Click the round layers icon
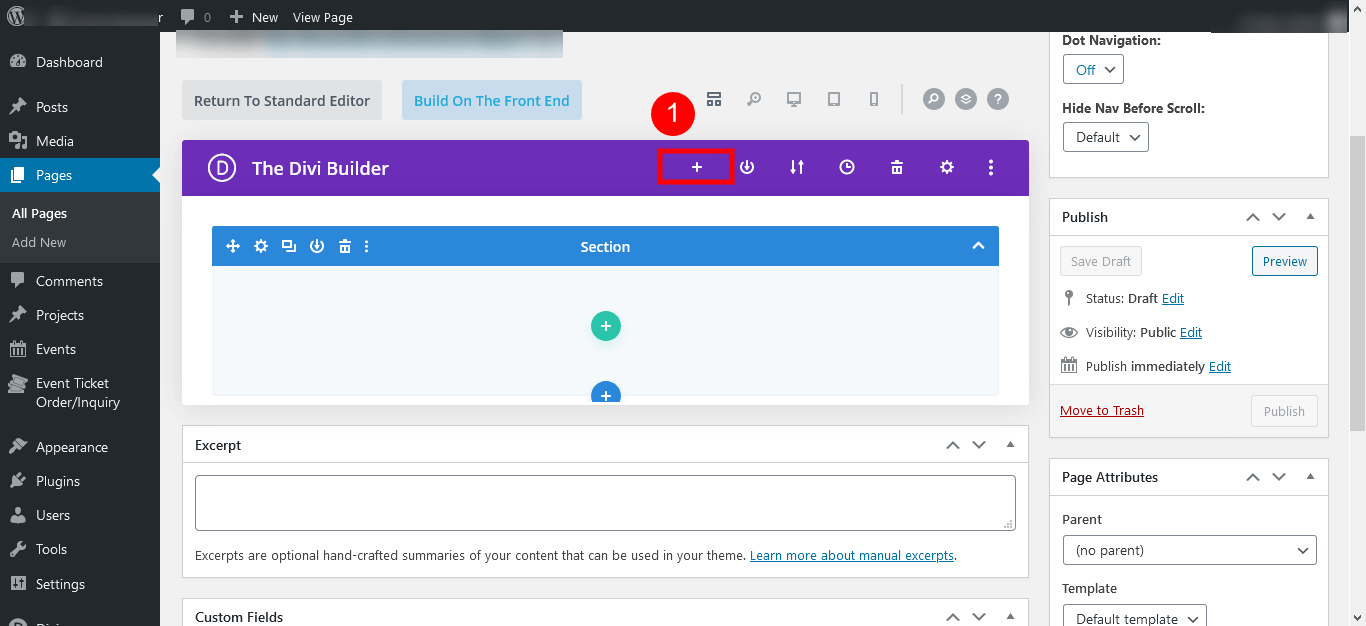This screenshot has width=1366, height=626. 965,99
